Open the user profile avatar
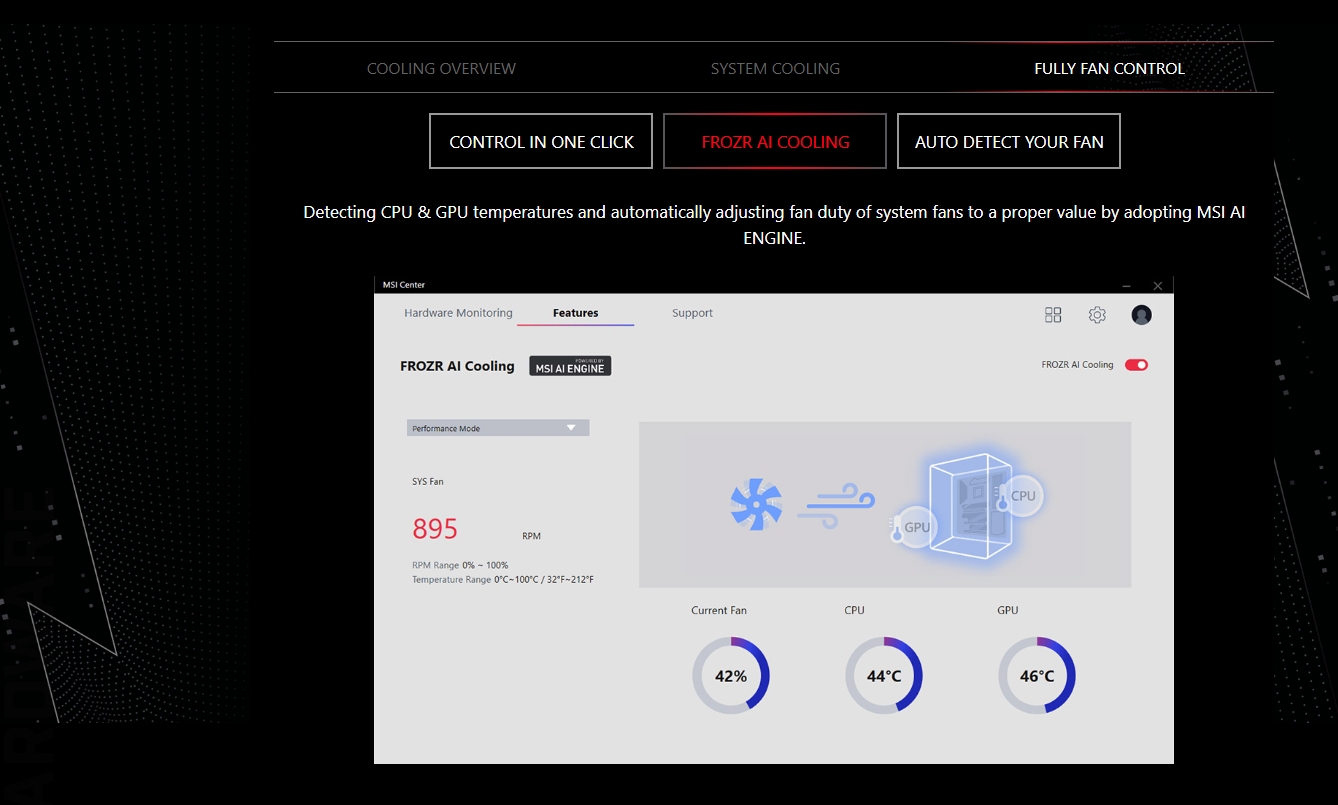The width and height of the screenshot is (1338, 805). [1142, 315]
